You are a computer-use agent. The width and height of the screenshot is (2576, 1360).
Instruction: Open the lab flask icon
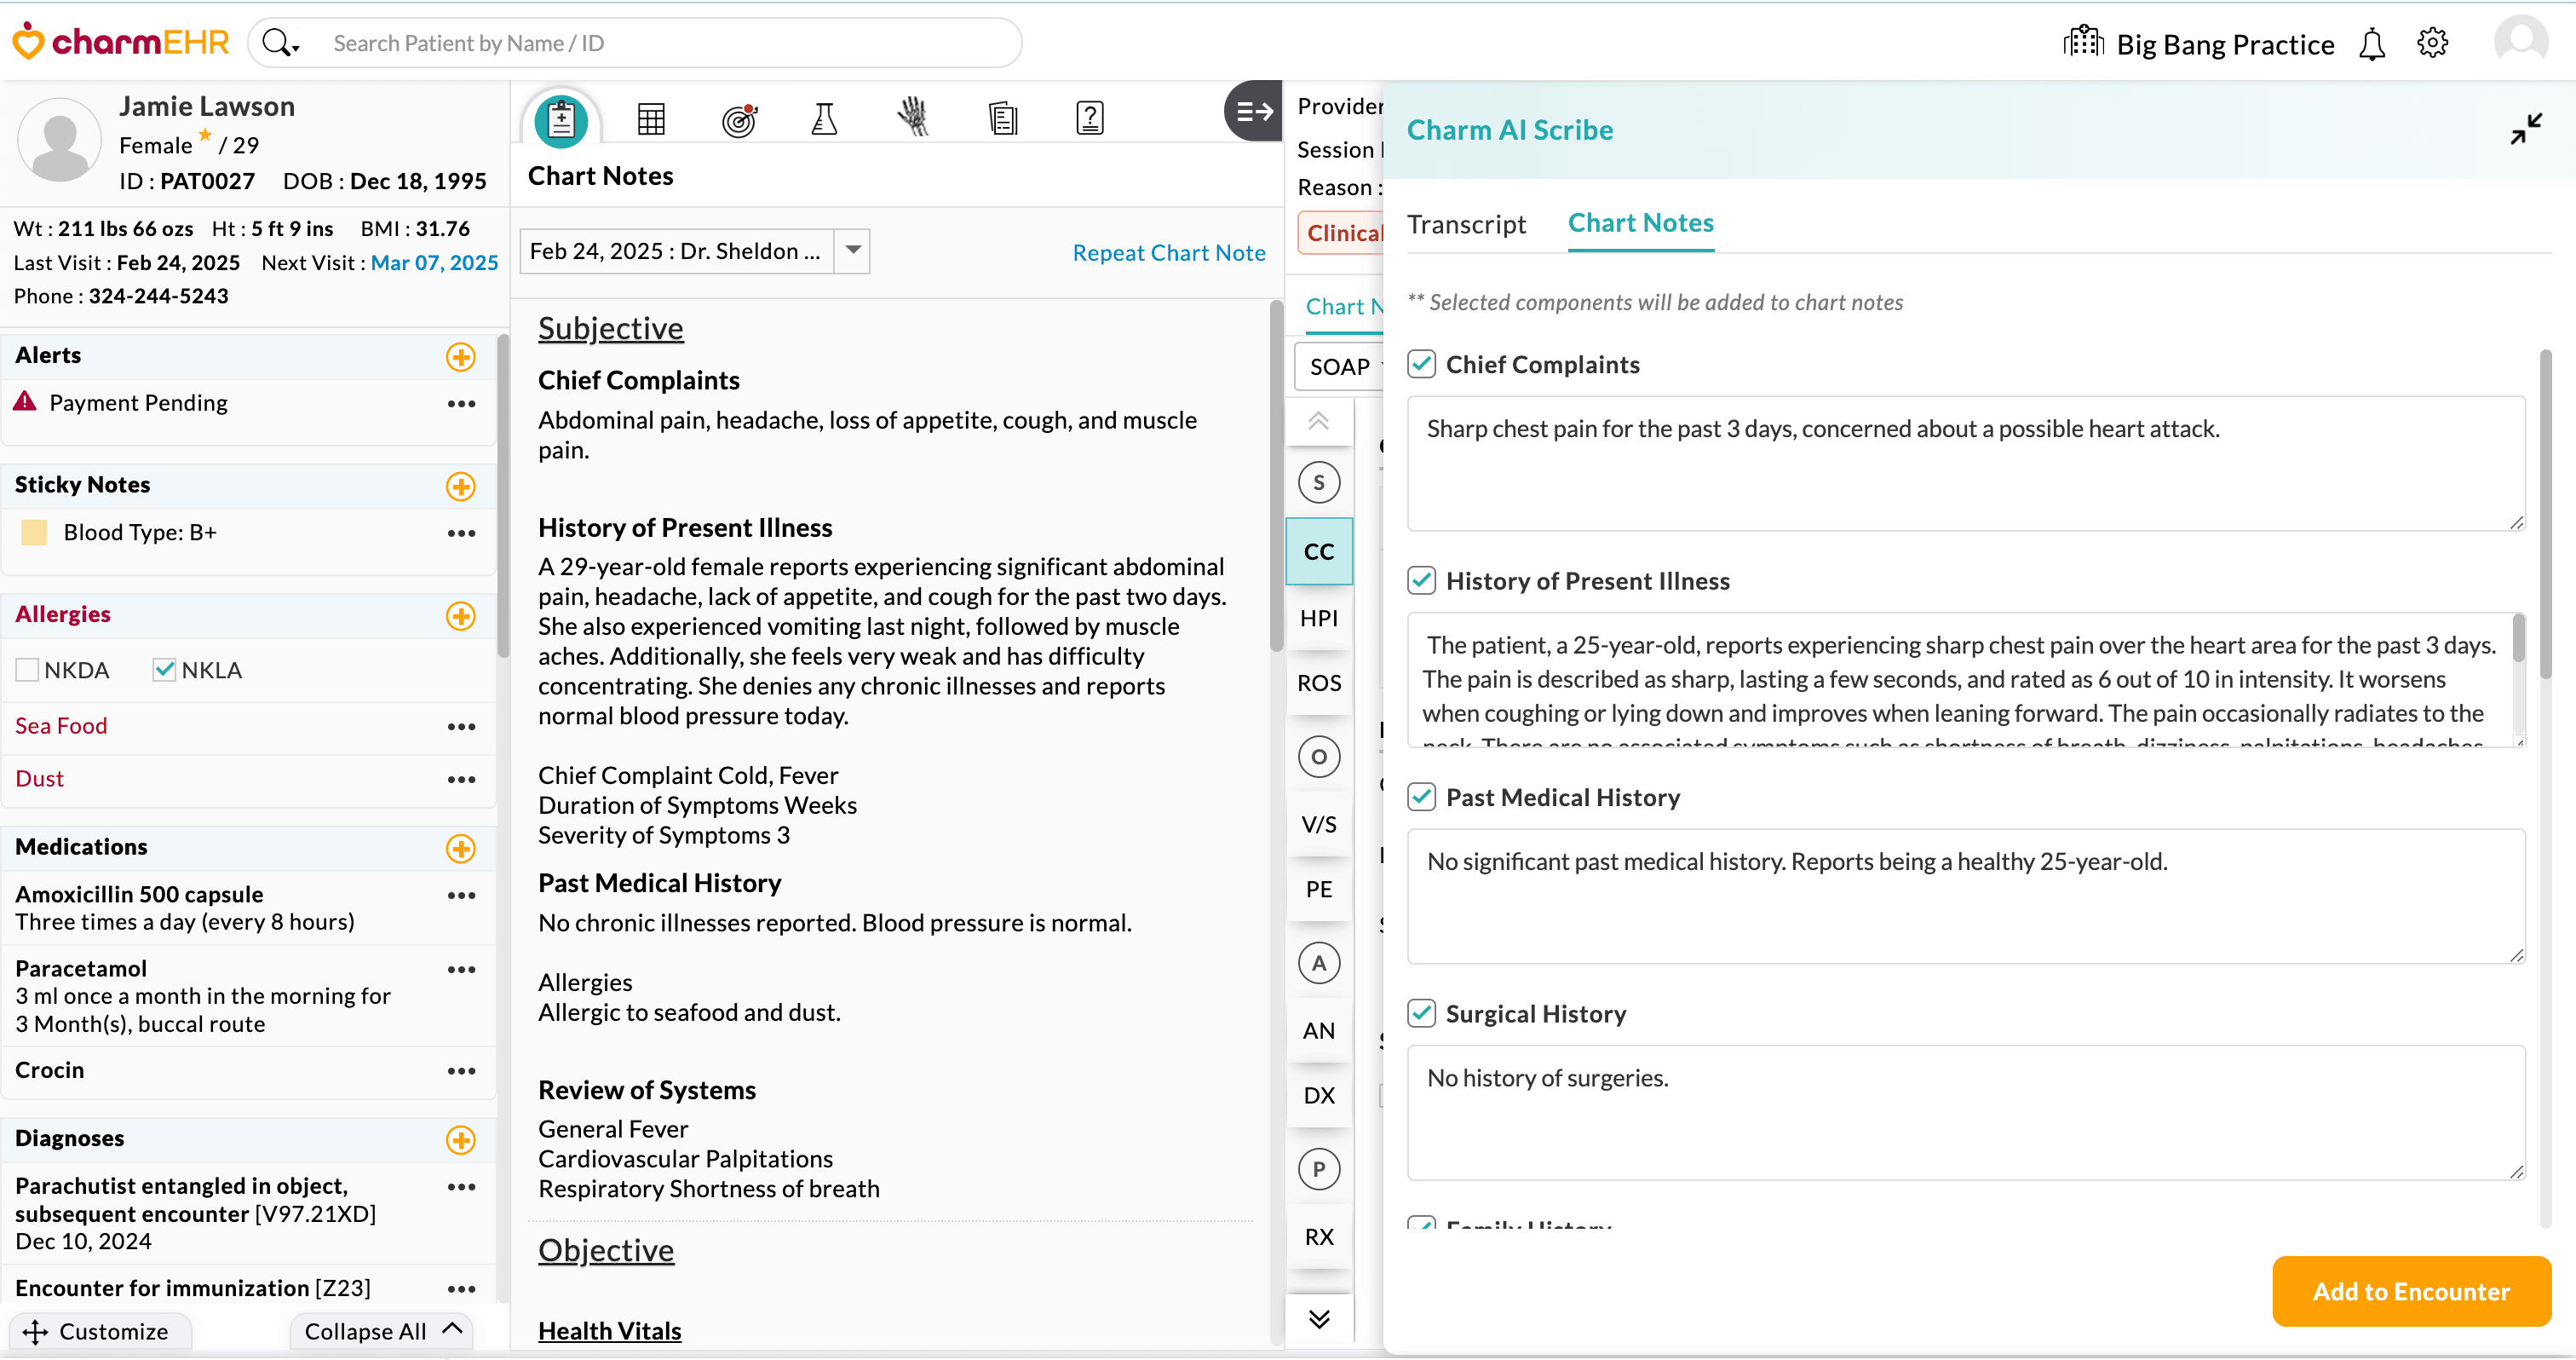(824, 119)
